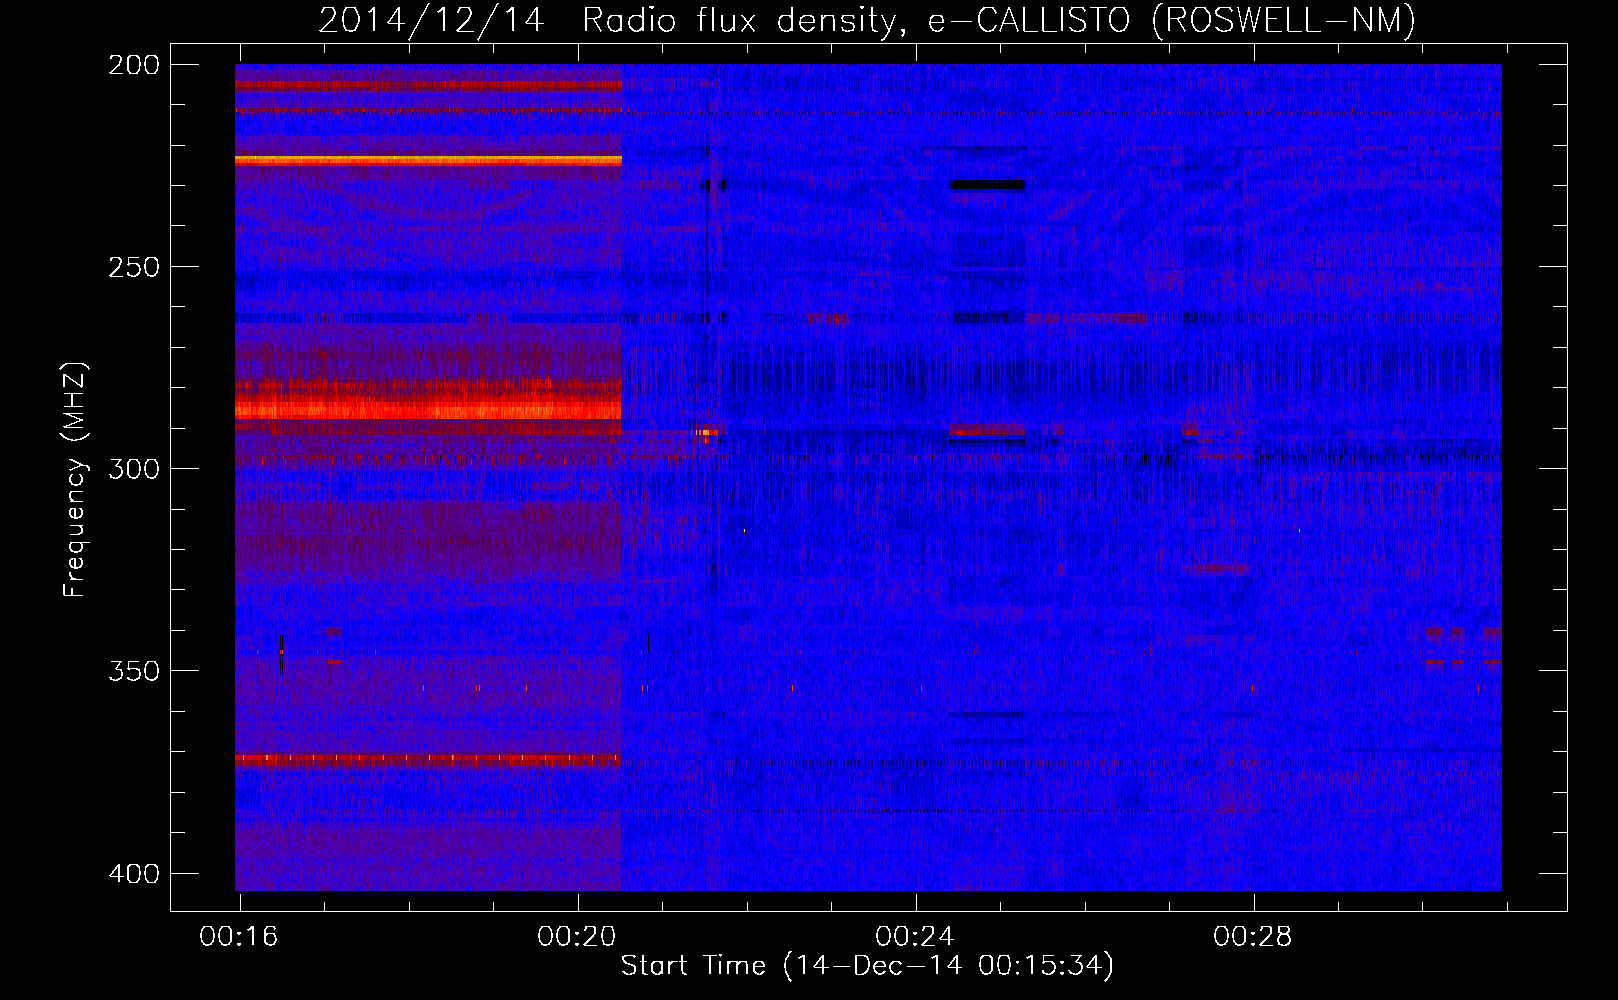This screenshot has width=1618, height=1000.
Task: Click the 00:20 time tick label
Action: [x=577, y=937]
